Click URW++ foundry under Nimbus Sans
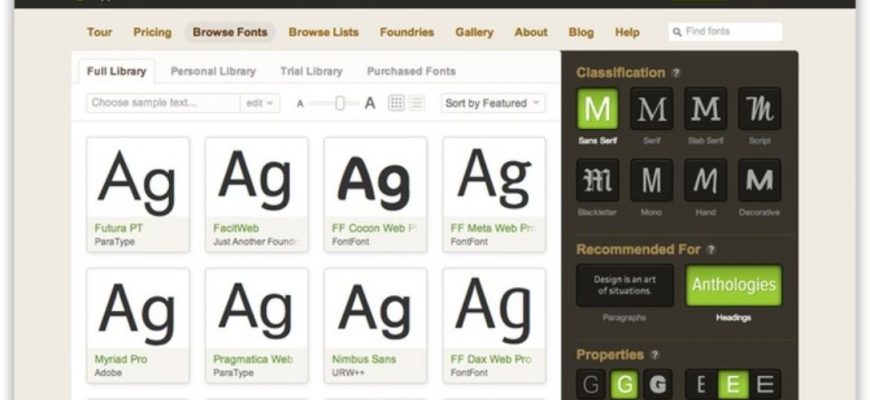Image resolution: width=870 pixels, height=400 pixels. click(348, 373)
